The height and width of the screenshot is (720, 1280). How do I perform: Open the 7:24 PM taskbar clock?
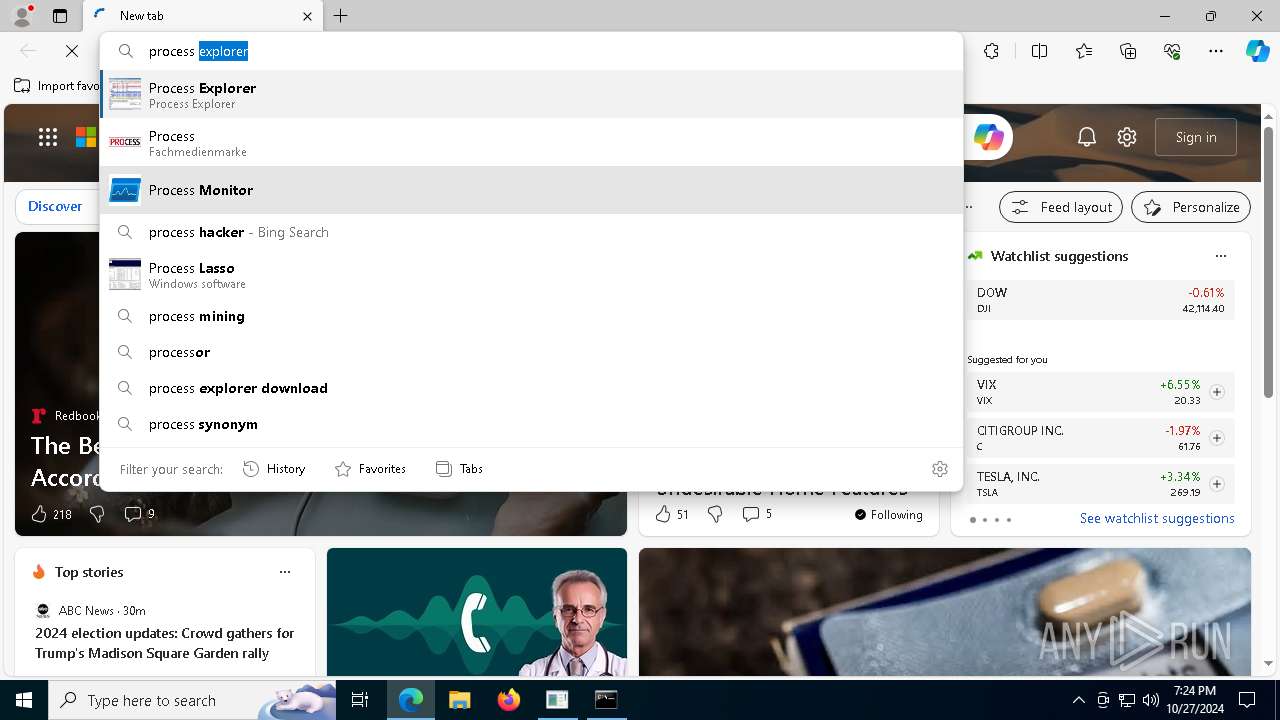click(x=1194, y=700)
